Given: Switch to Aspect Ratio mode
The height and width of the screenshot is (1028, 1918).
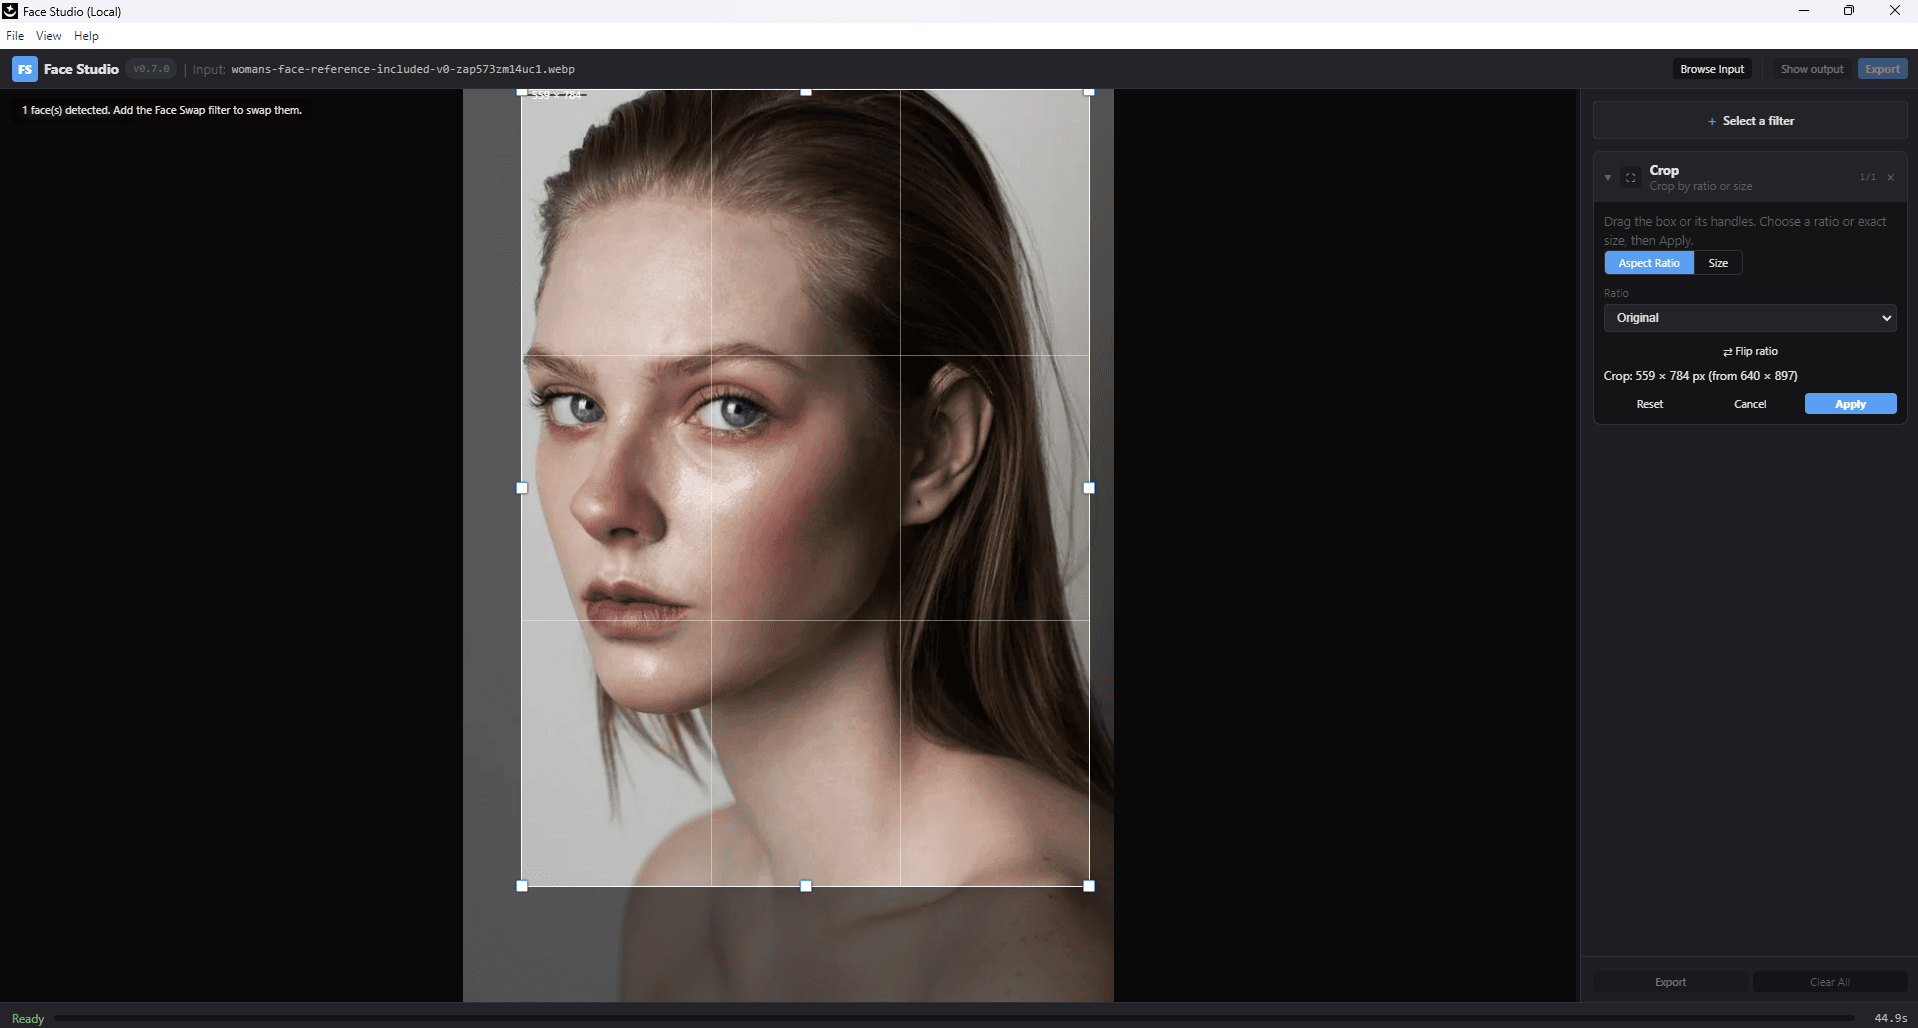Looking at the screenshot, I should pos(1649,263).
